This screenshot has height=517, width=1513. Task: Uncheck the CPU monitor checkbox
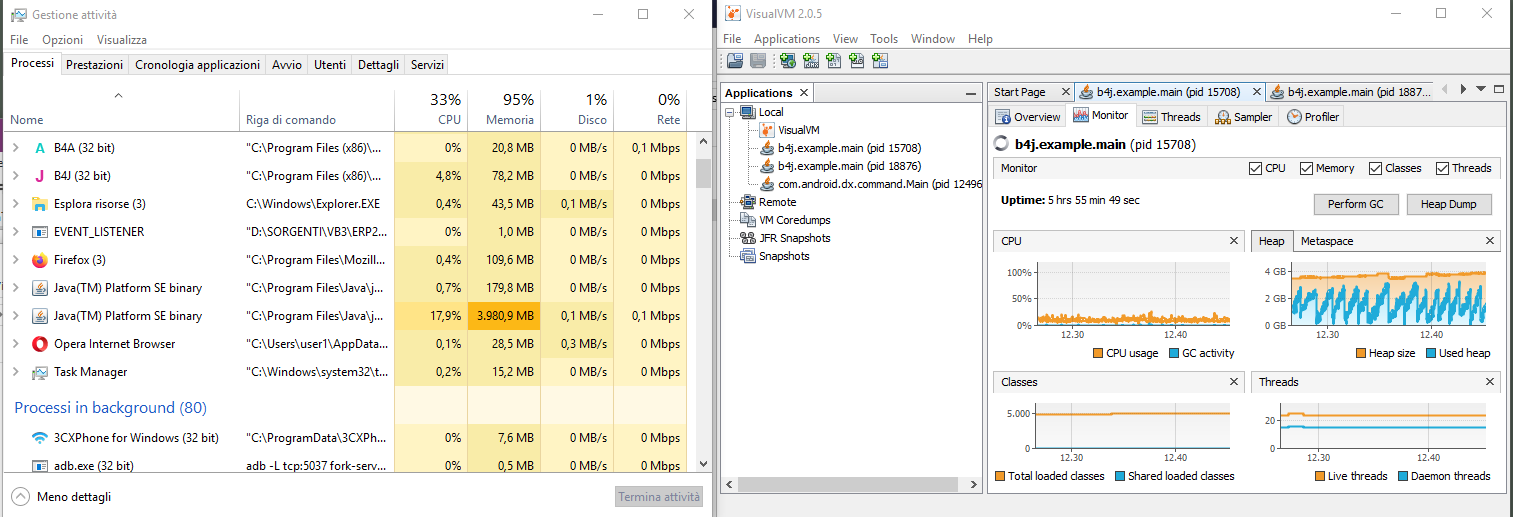[x=1256, y=168]
